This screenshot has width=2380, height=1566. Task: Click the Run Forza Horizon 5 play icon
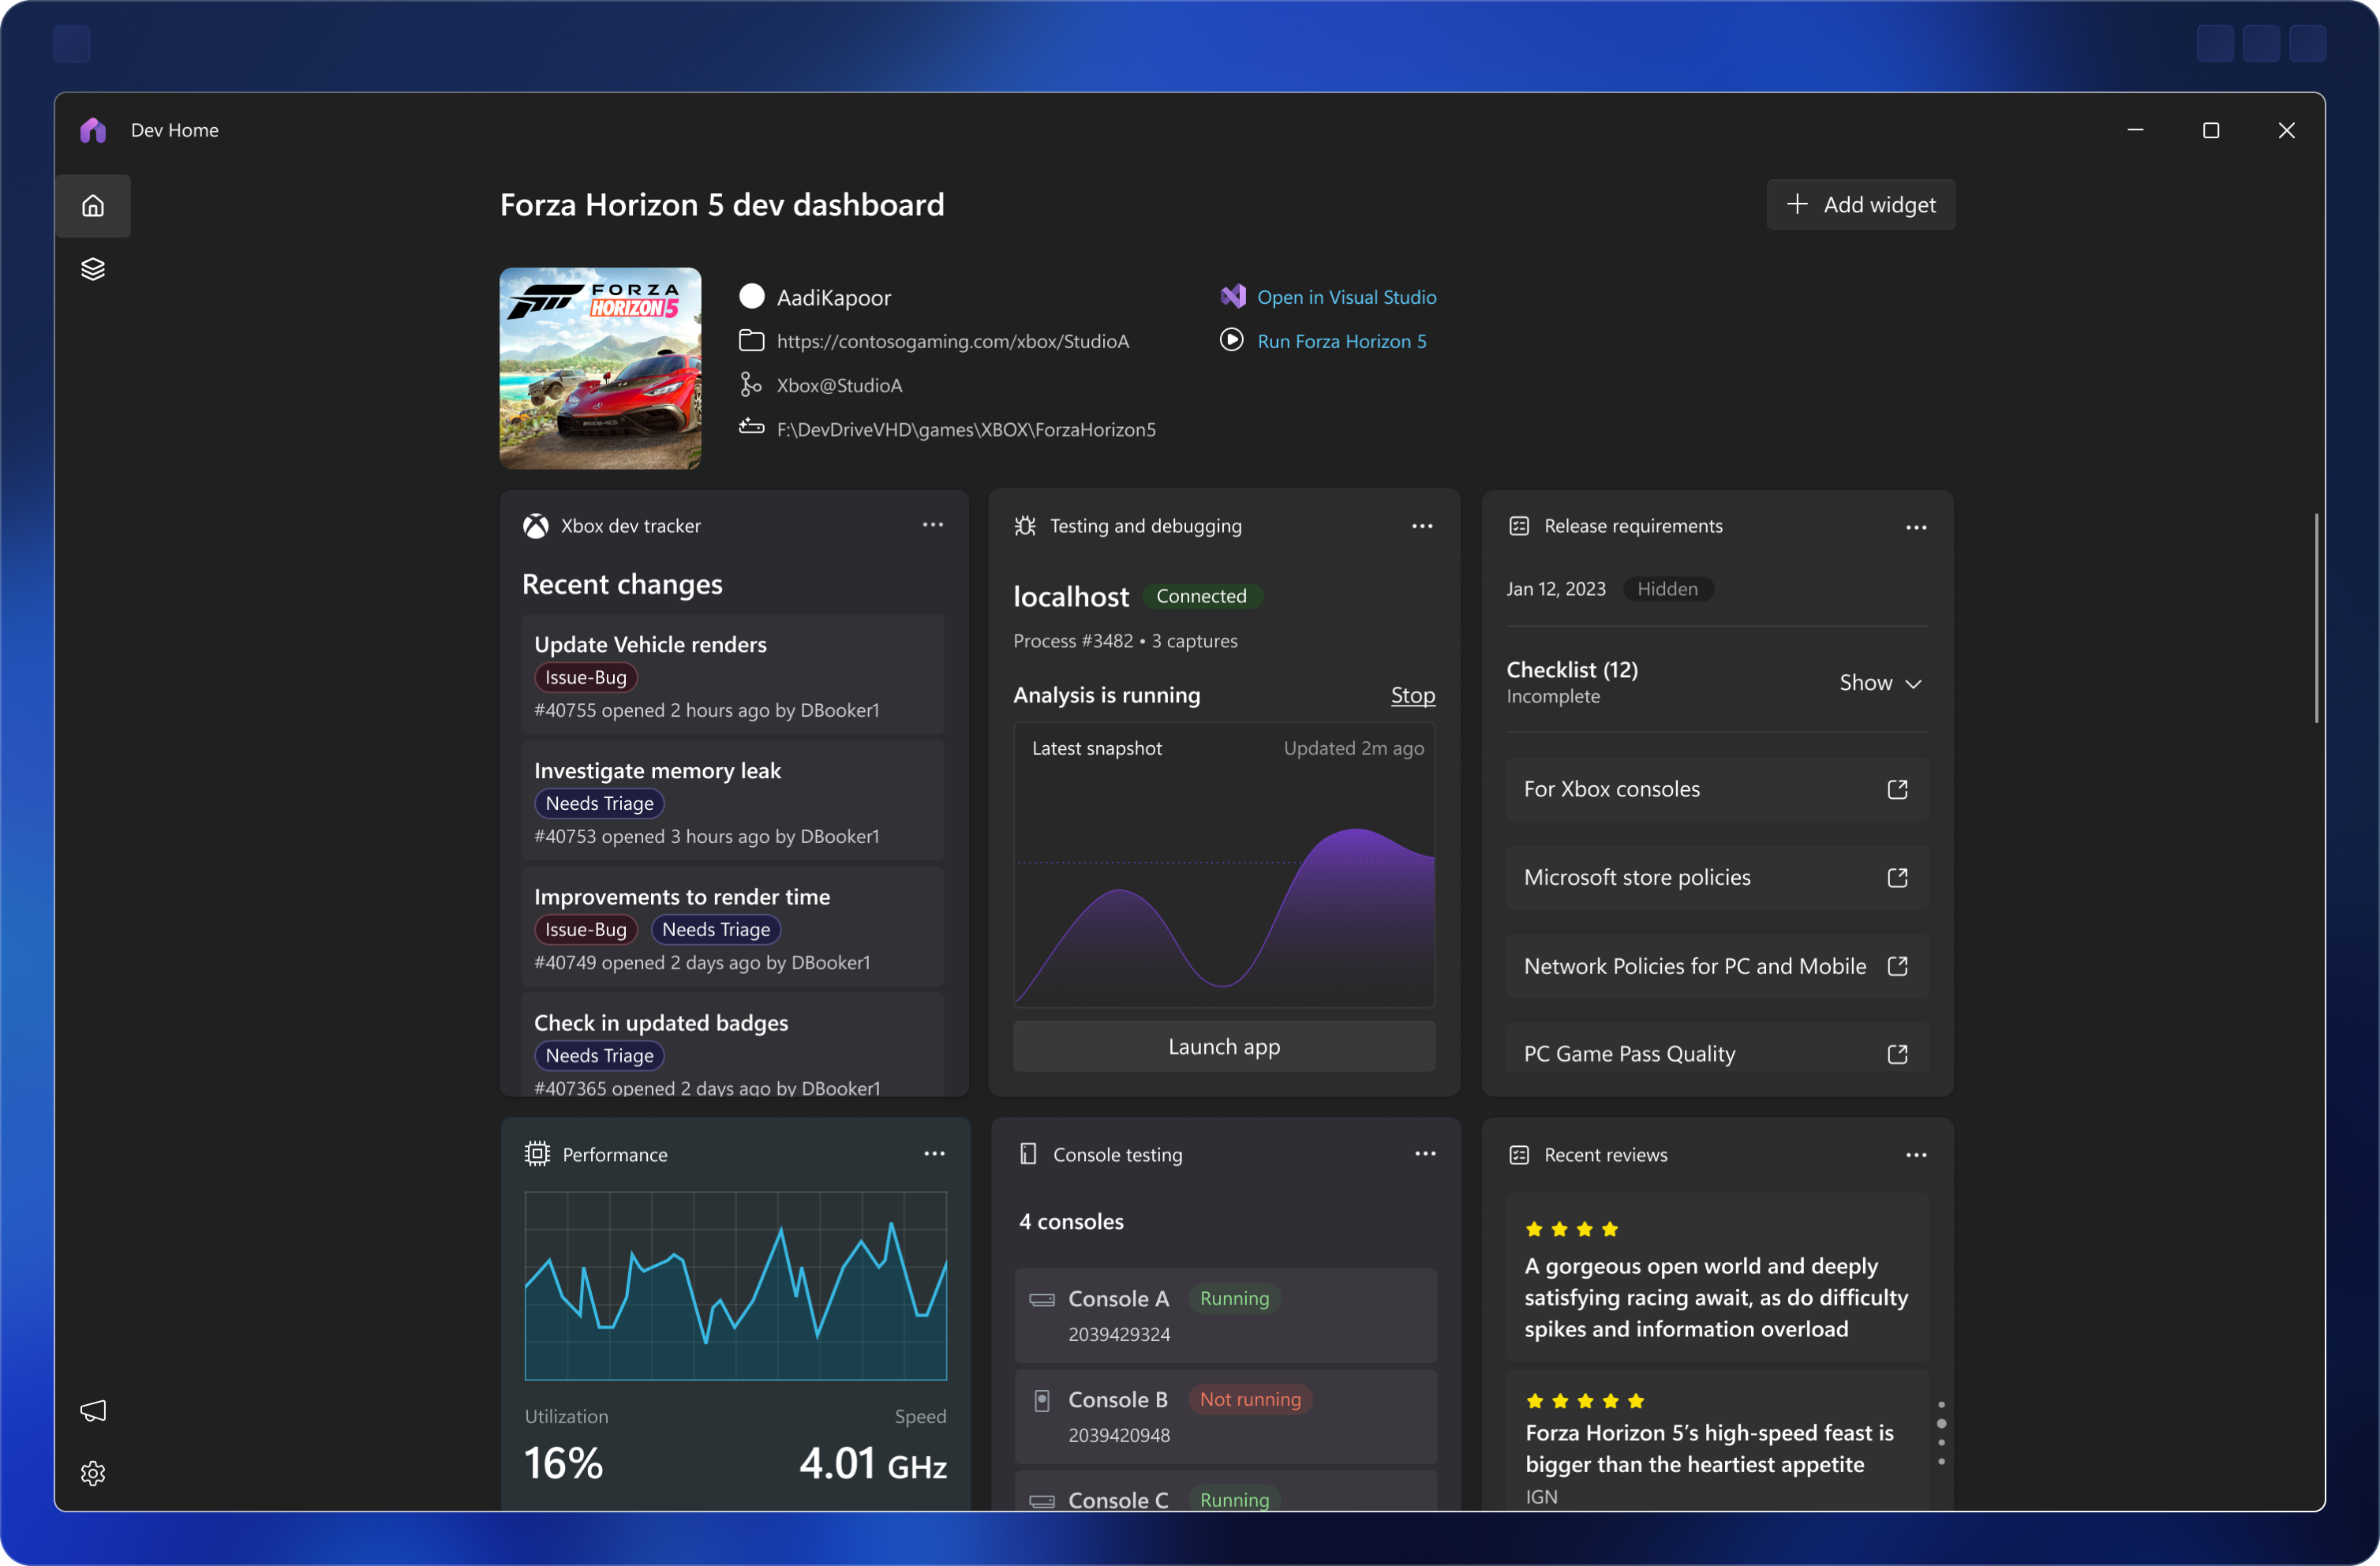pyautogui.click(x=1231, y=341)
